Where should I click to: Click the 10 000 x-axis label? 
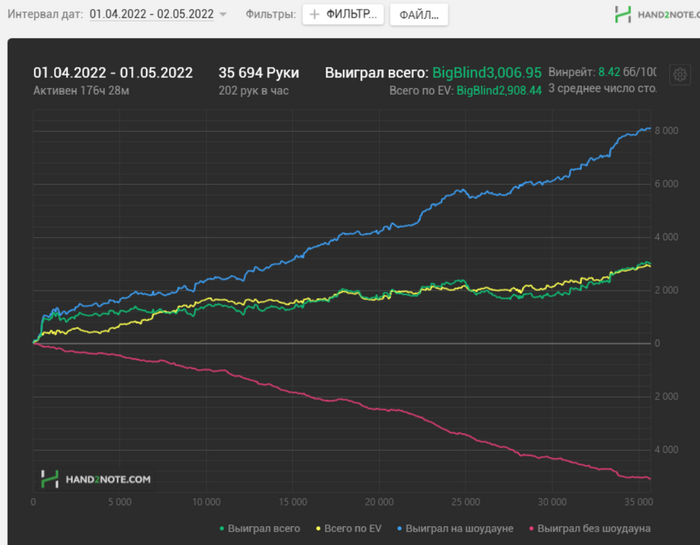[x=206, y=502]
